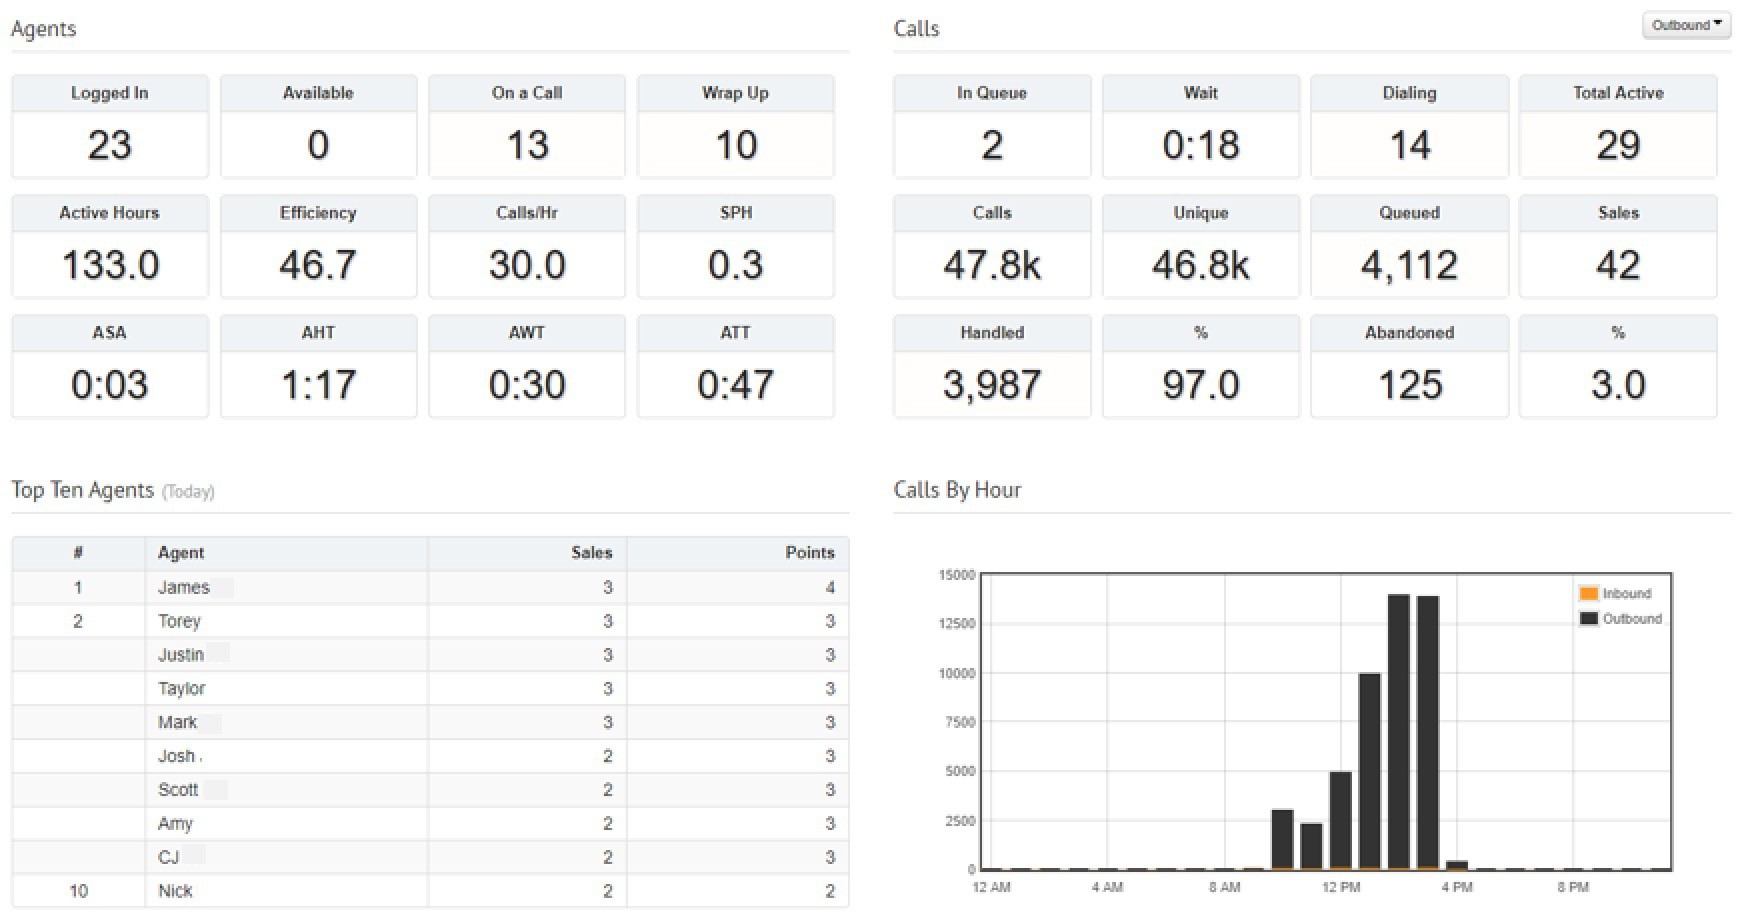Select the Total Active tile
This screenshot has width=1744, height=916.
pos(1617,127)
